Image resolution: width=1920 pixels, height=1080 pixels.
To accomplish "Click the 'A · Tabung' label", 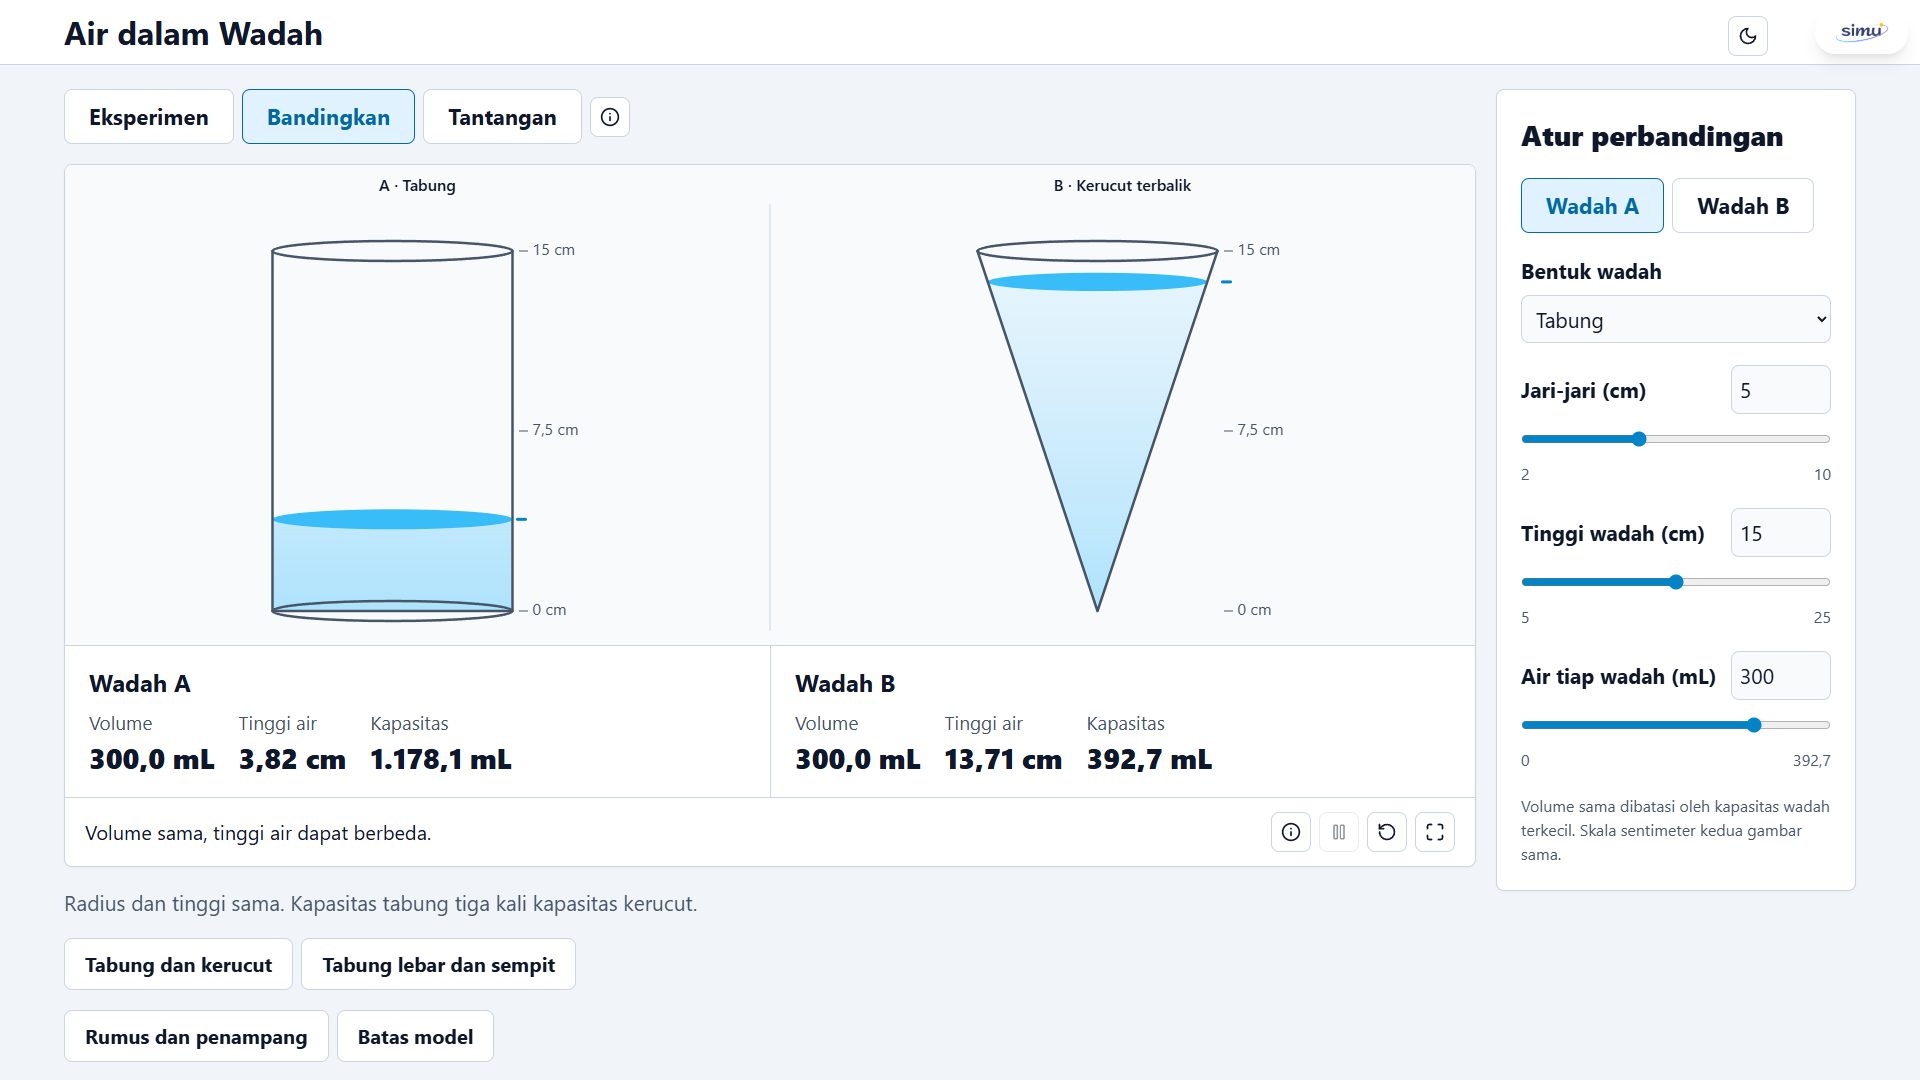I will click(x=417, y=186).
